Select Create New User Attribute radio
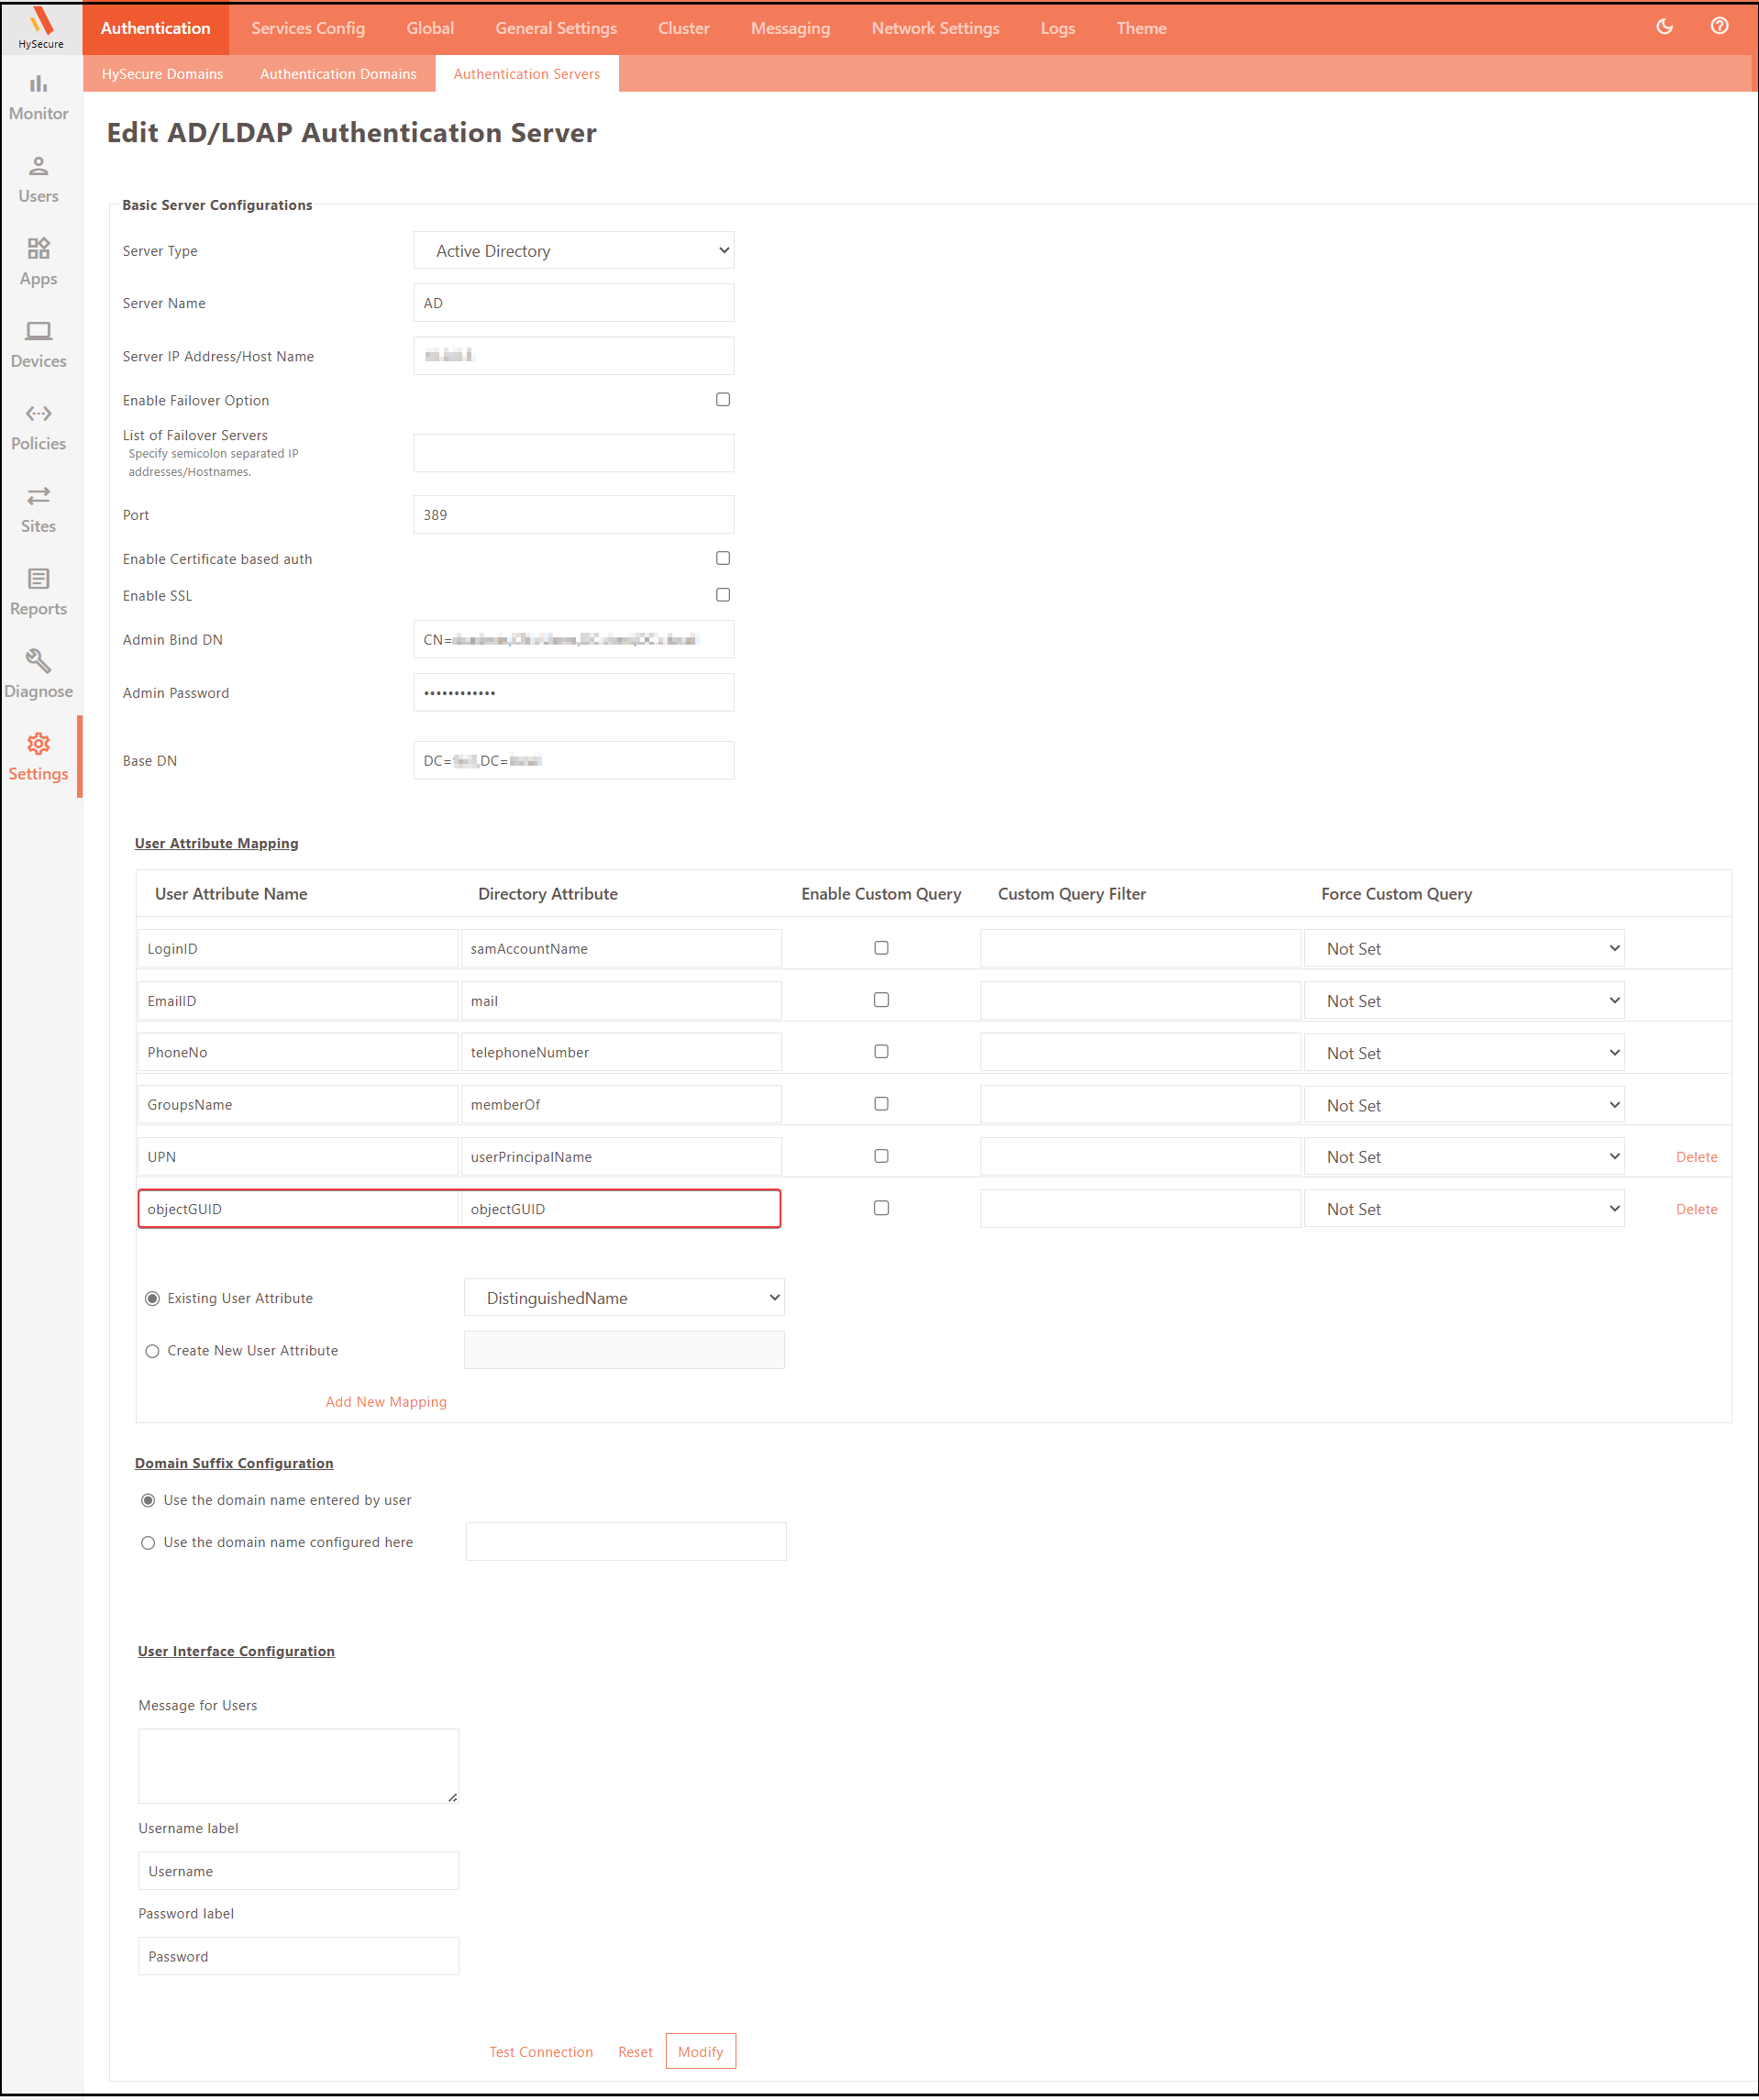Viewport: 1759px width, 2100px height. [x=152, y=1351]
